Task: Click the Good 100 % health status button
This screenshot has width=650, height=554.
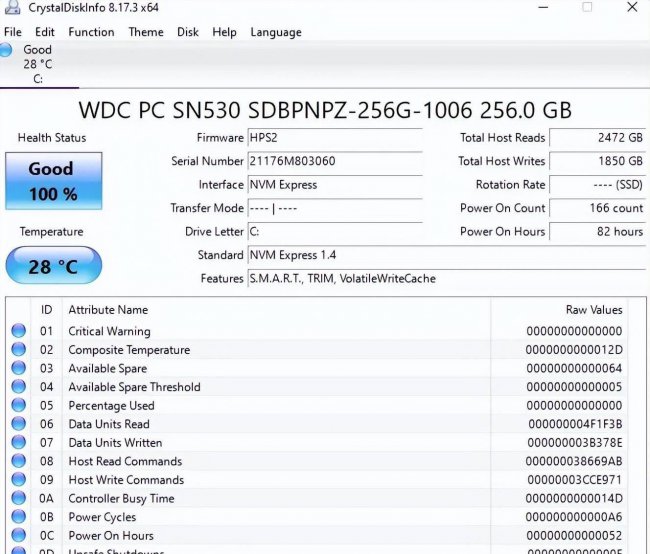Action: point(53,181)
